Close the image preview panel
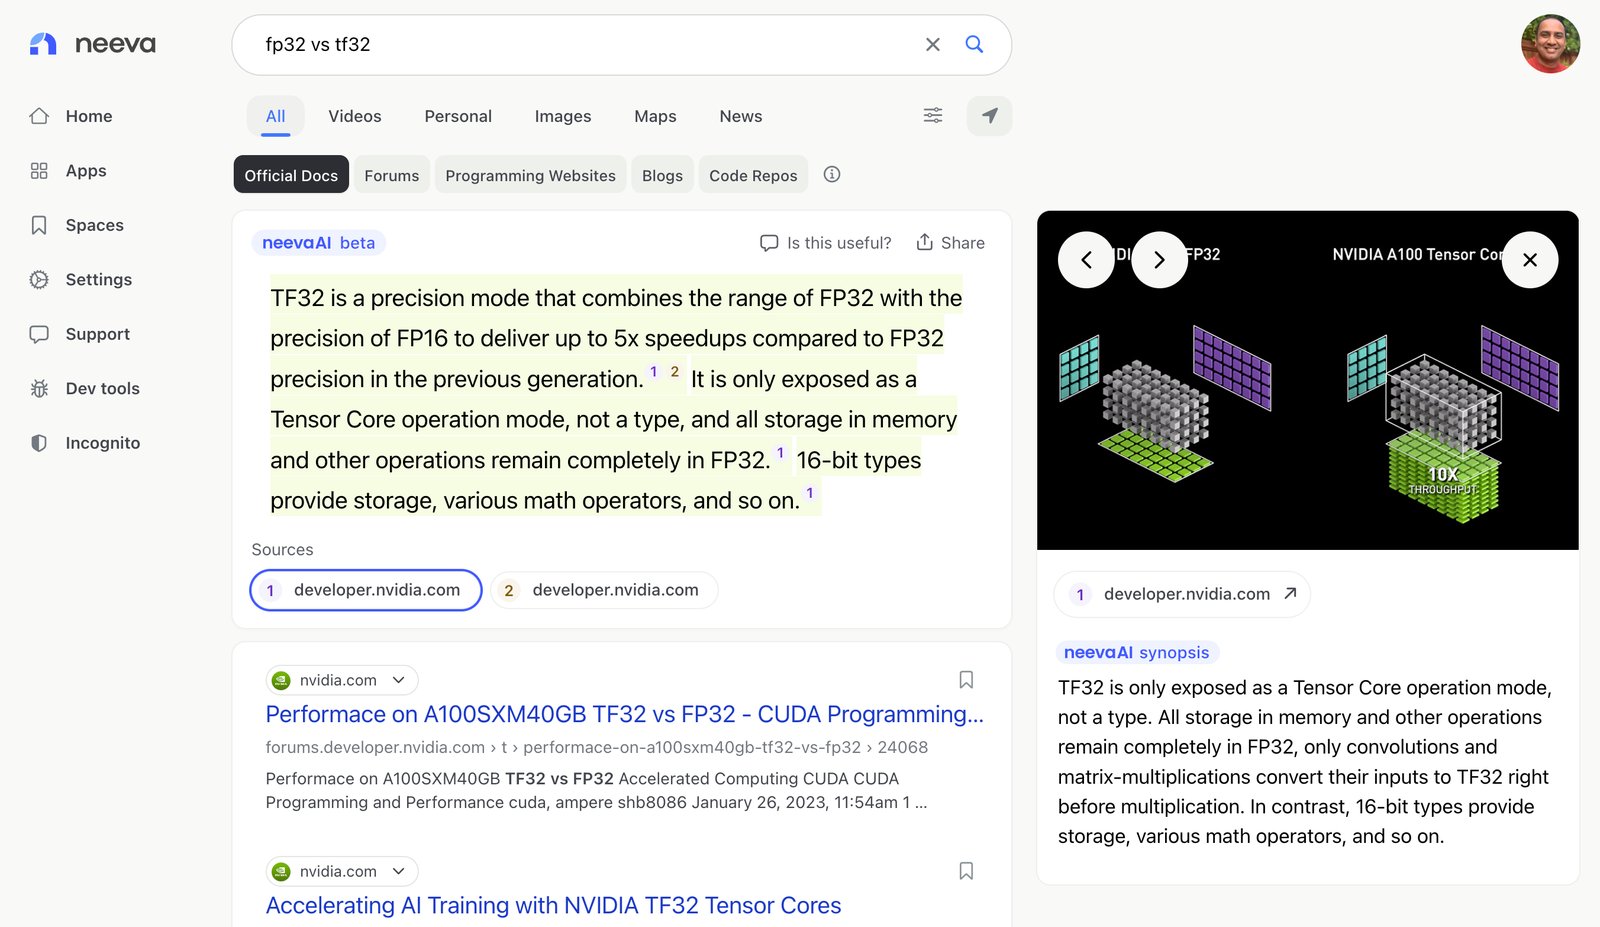Viewport: 1600px width, 927px height. click(x=1530, y=260)
